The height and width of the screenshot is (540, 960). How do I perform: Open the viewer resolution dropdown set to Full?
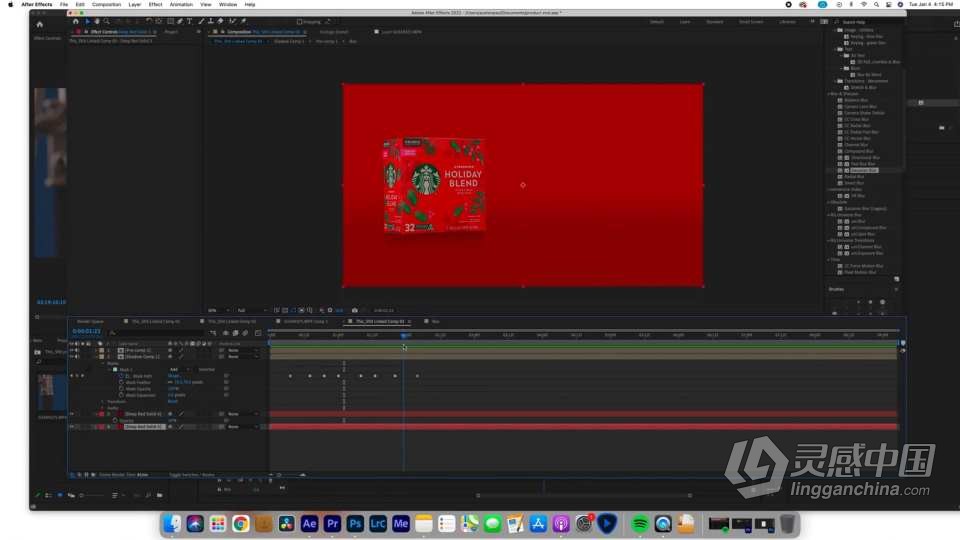tap(252, 310)
